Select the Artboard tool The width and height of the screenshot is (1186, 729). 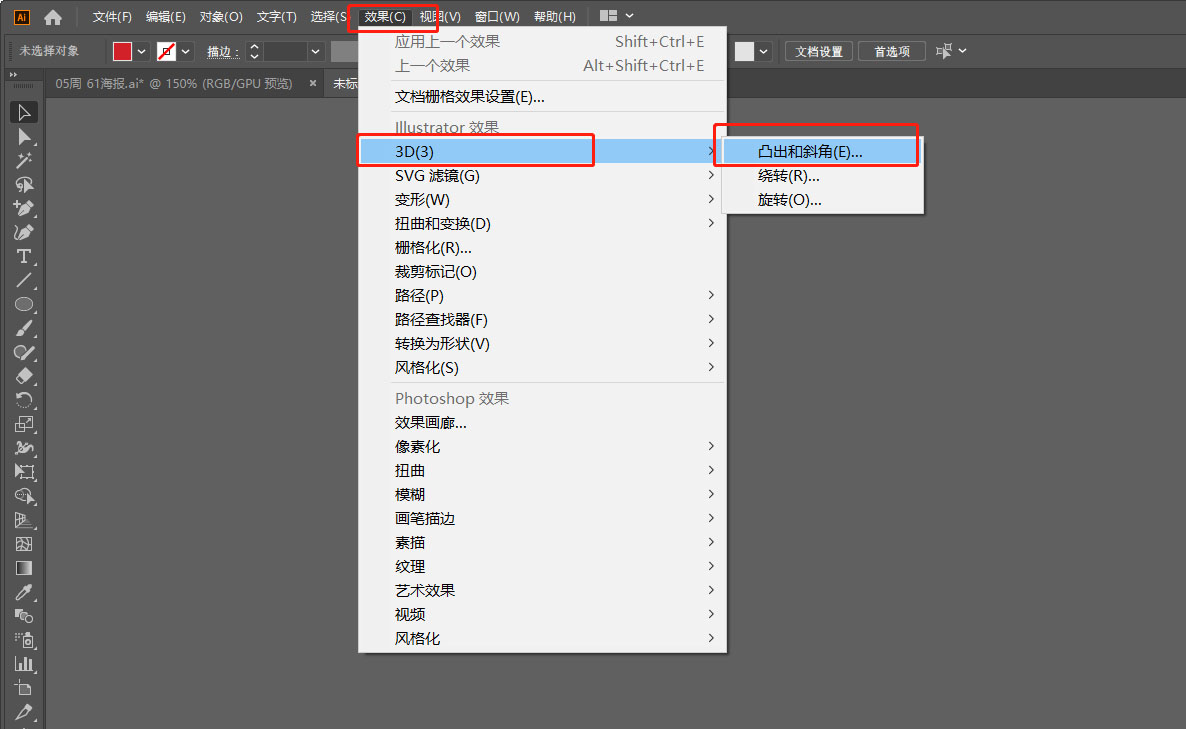click(23, 688)
